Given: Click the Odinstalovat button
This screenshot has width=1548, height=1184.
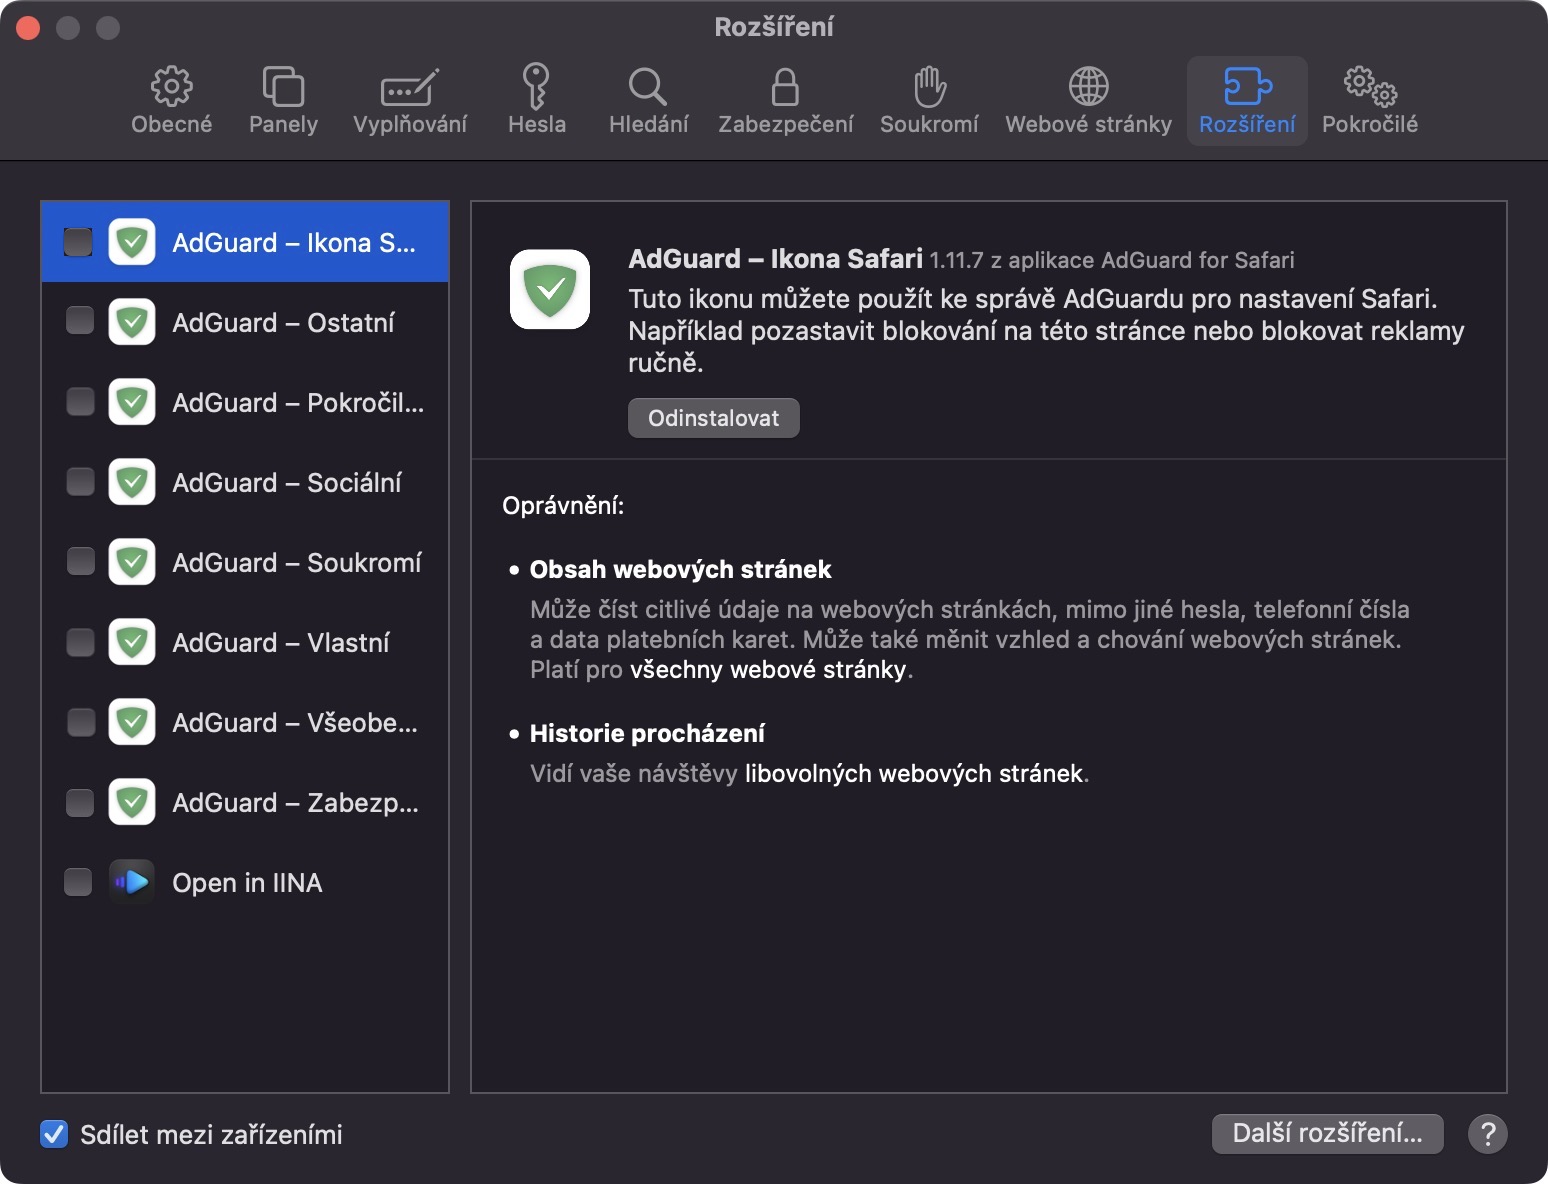Looking at the screenshot, I should click(x=713, y=418).
